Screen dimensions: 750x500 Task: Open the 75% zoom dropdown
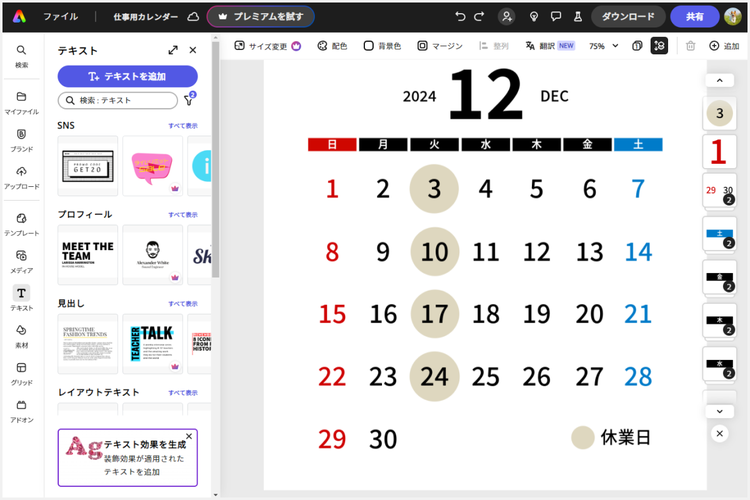point(604,46)
